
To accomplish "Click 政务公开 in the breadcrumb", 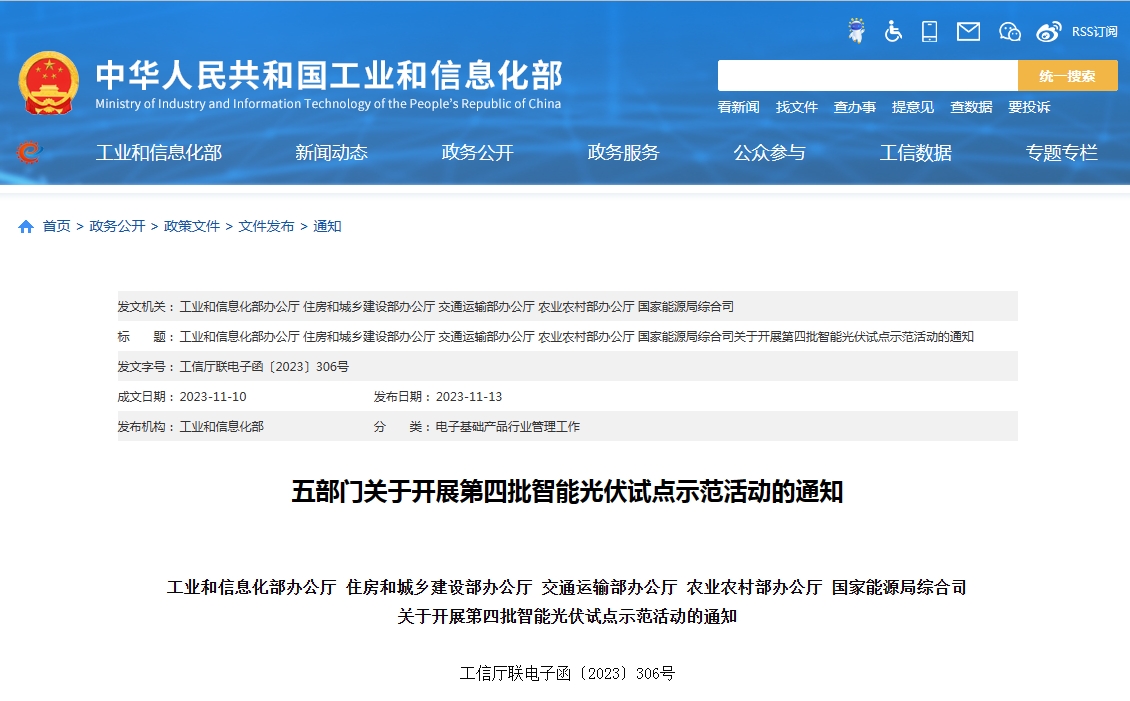I will pyautogui.click(x=117, y=226).
